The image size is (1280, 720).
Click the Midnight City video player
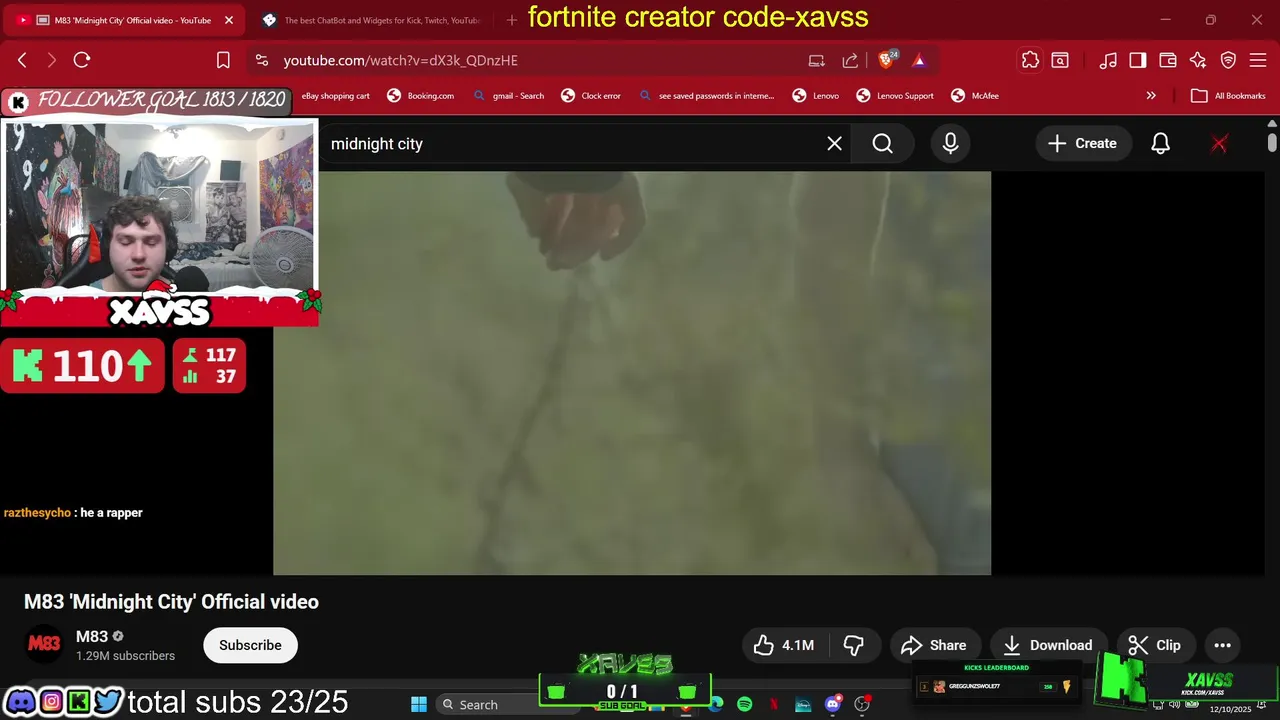(632, 373)
